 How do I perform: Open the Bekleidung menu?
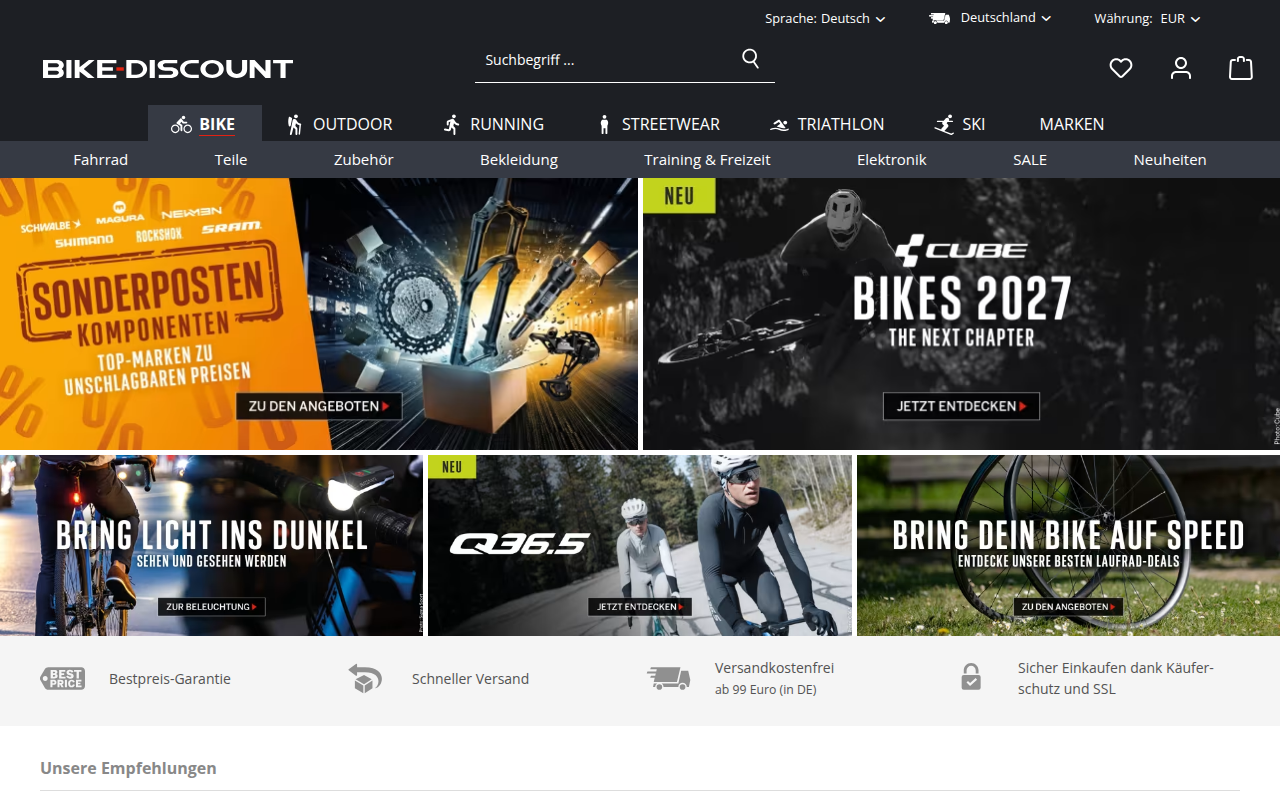coord(519,159)
